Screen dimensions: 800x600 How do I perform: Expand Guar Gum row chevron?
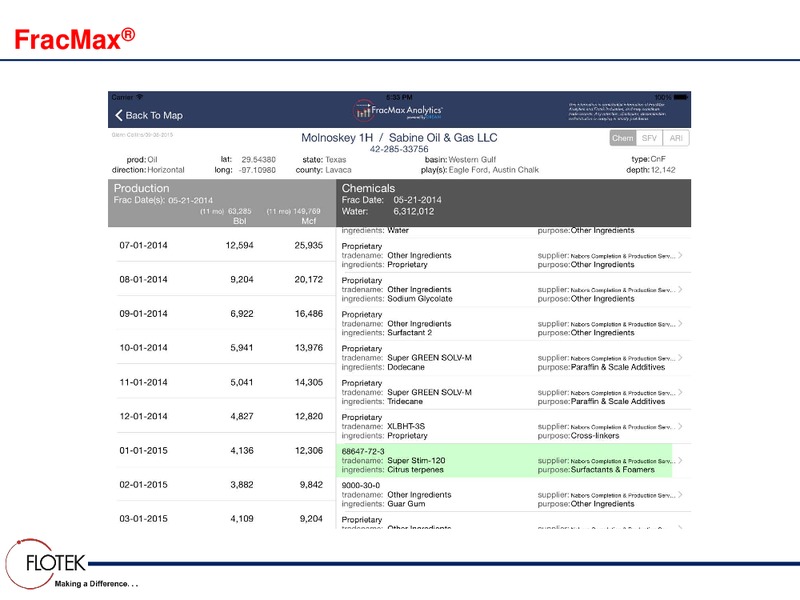[x=680, y=494]
